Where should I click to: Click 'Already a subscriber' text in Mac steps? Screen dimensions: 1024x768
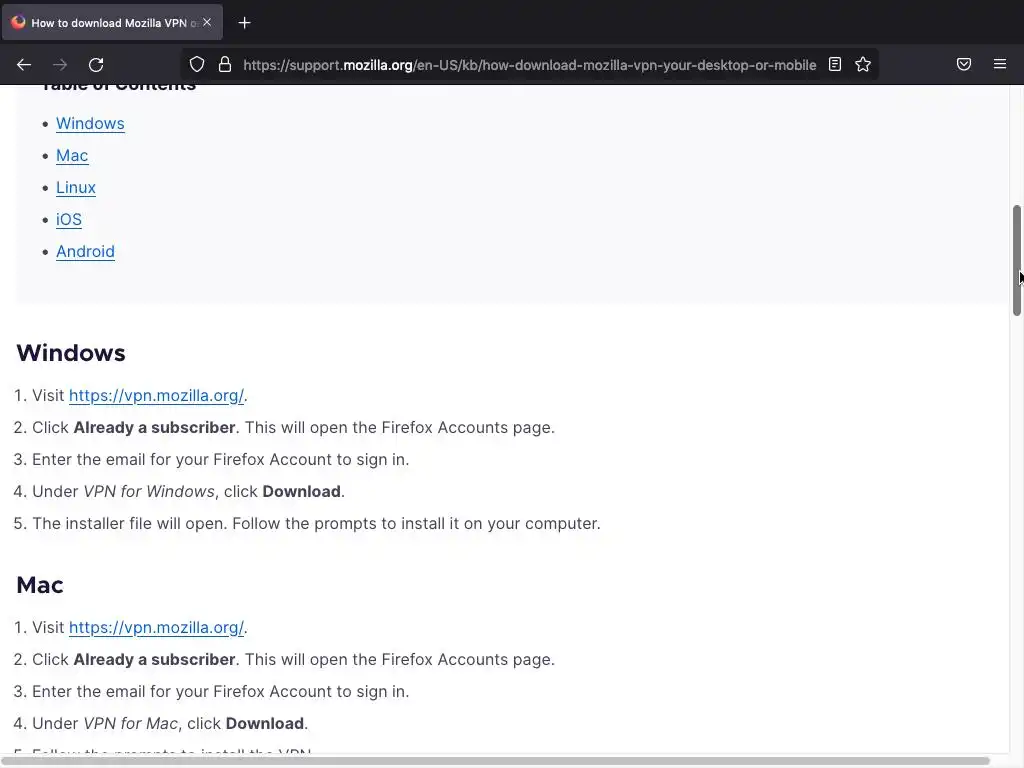pos(154,660)
